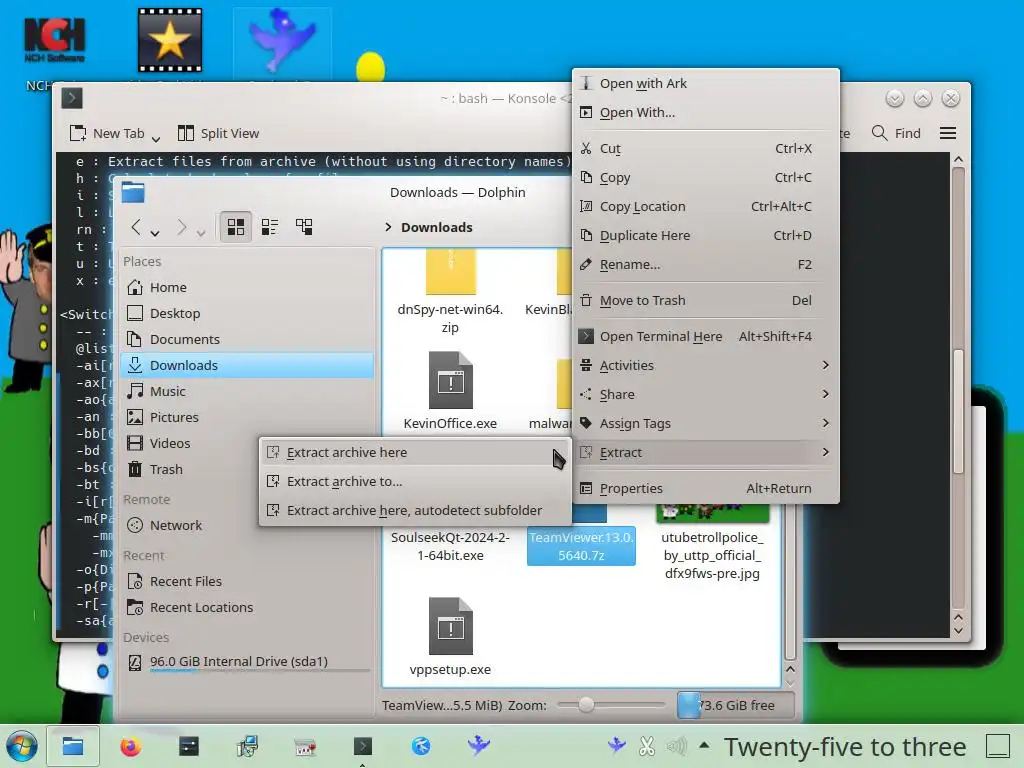Open Recent Locations entry

(x=247, y=607)
